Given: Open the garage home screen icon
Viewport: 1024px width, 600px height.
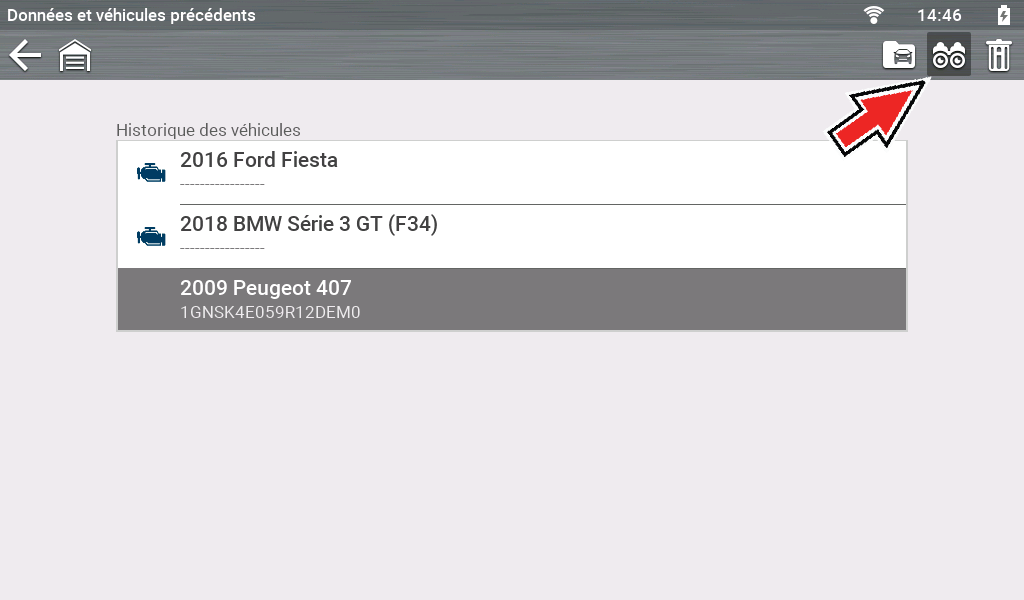Looking at the screenshot, I should (x=75, y=56).
